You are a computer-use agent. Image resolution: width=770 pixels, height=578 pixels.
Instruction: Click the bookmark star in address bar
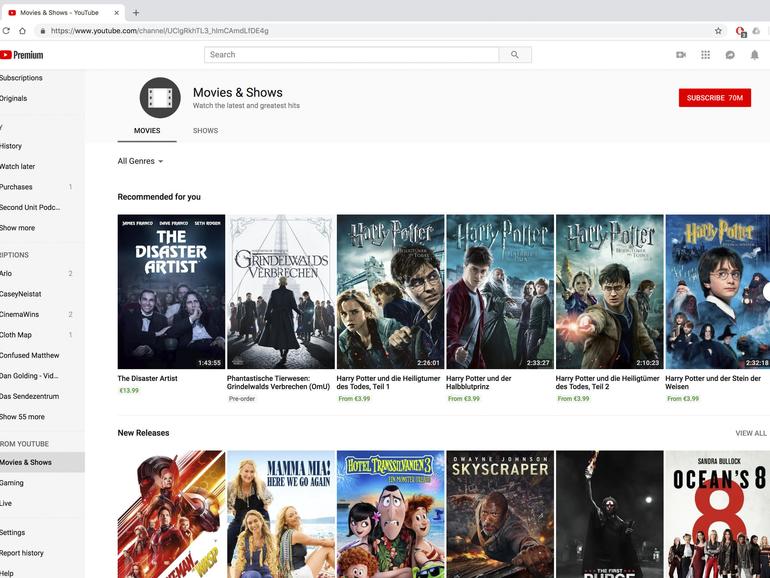tap(718, 31)
